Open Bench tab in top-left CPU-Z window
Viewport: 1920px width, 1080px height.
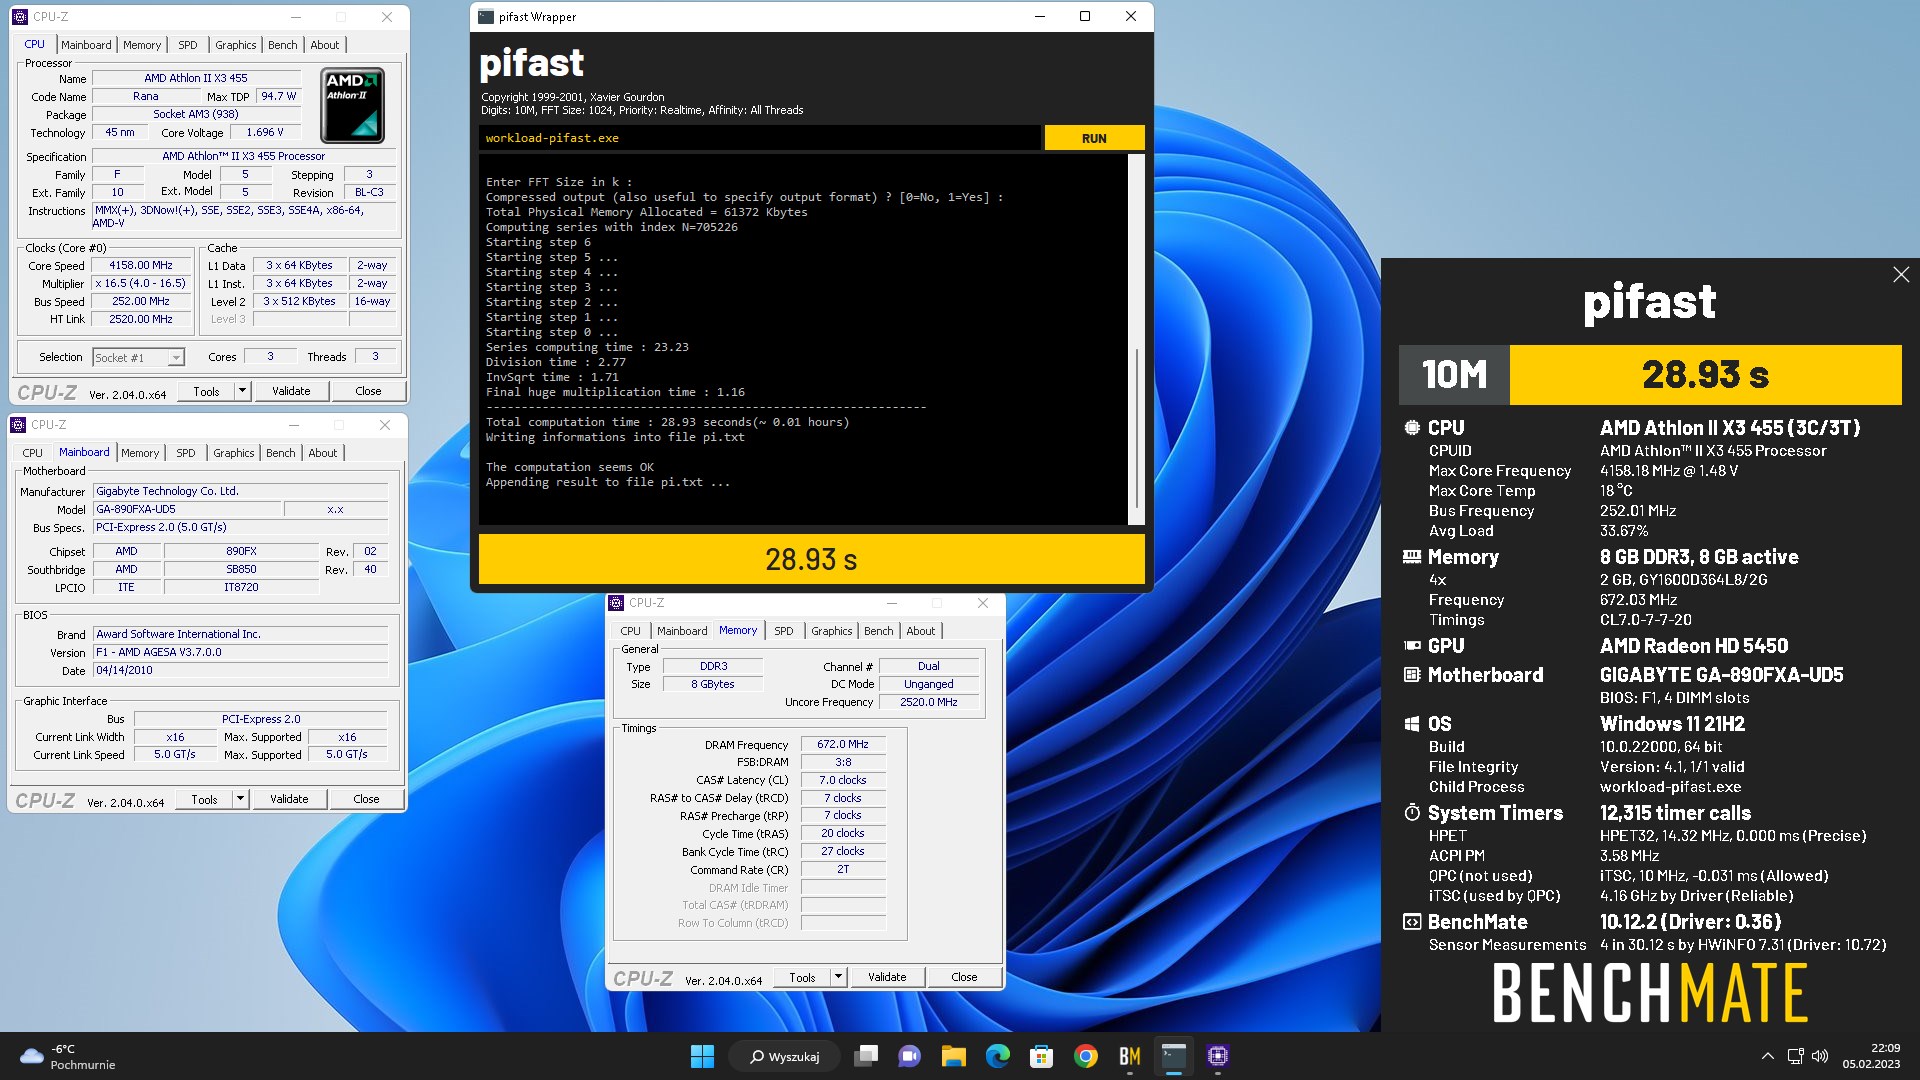(x=283, y=45)
